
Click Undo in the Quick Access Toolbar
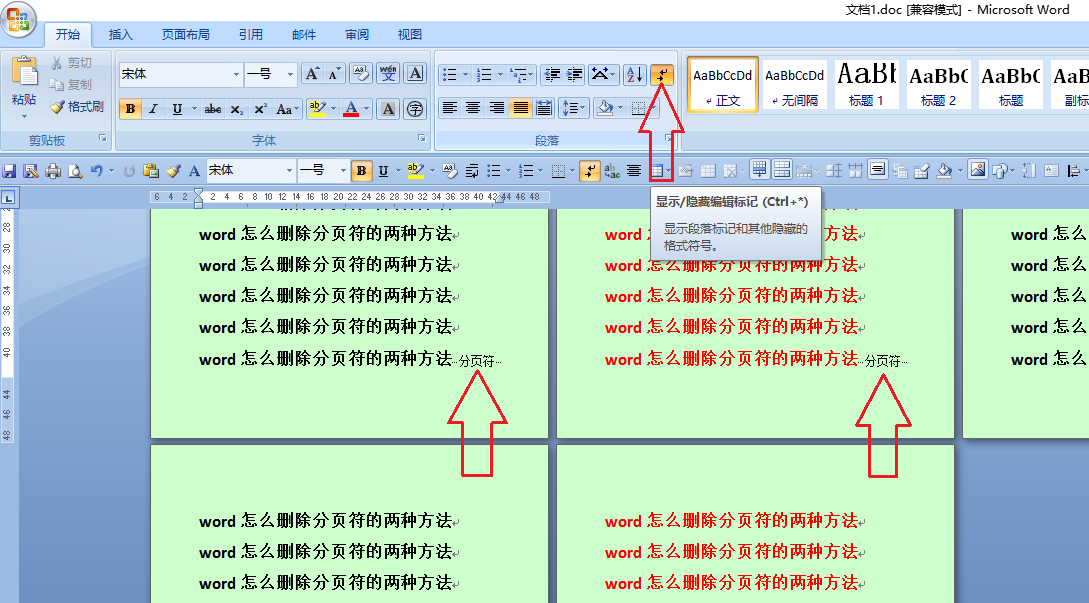[x=97, y=171]
